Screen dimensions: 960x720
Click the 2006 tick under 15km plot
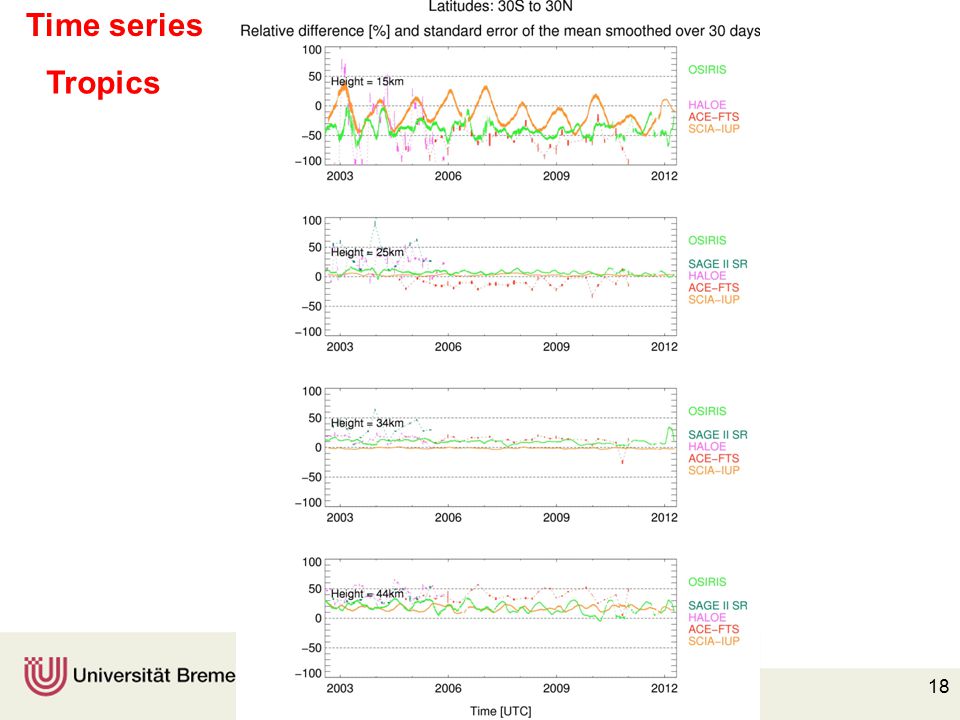click(448, 176)
